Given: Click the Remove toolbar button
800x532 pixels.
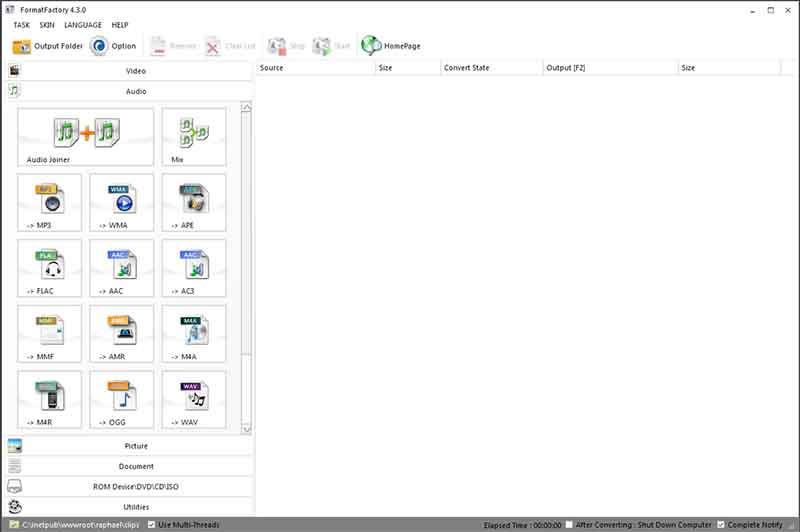Looking at the screenshot, I should tap(173, 46).
